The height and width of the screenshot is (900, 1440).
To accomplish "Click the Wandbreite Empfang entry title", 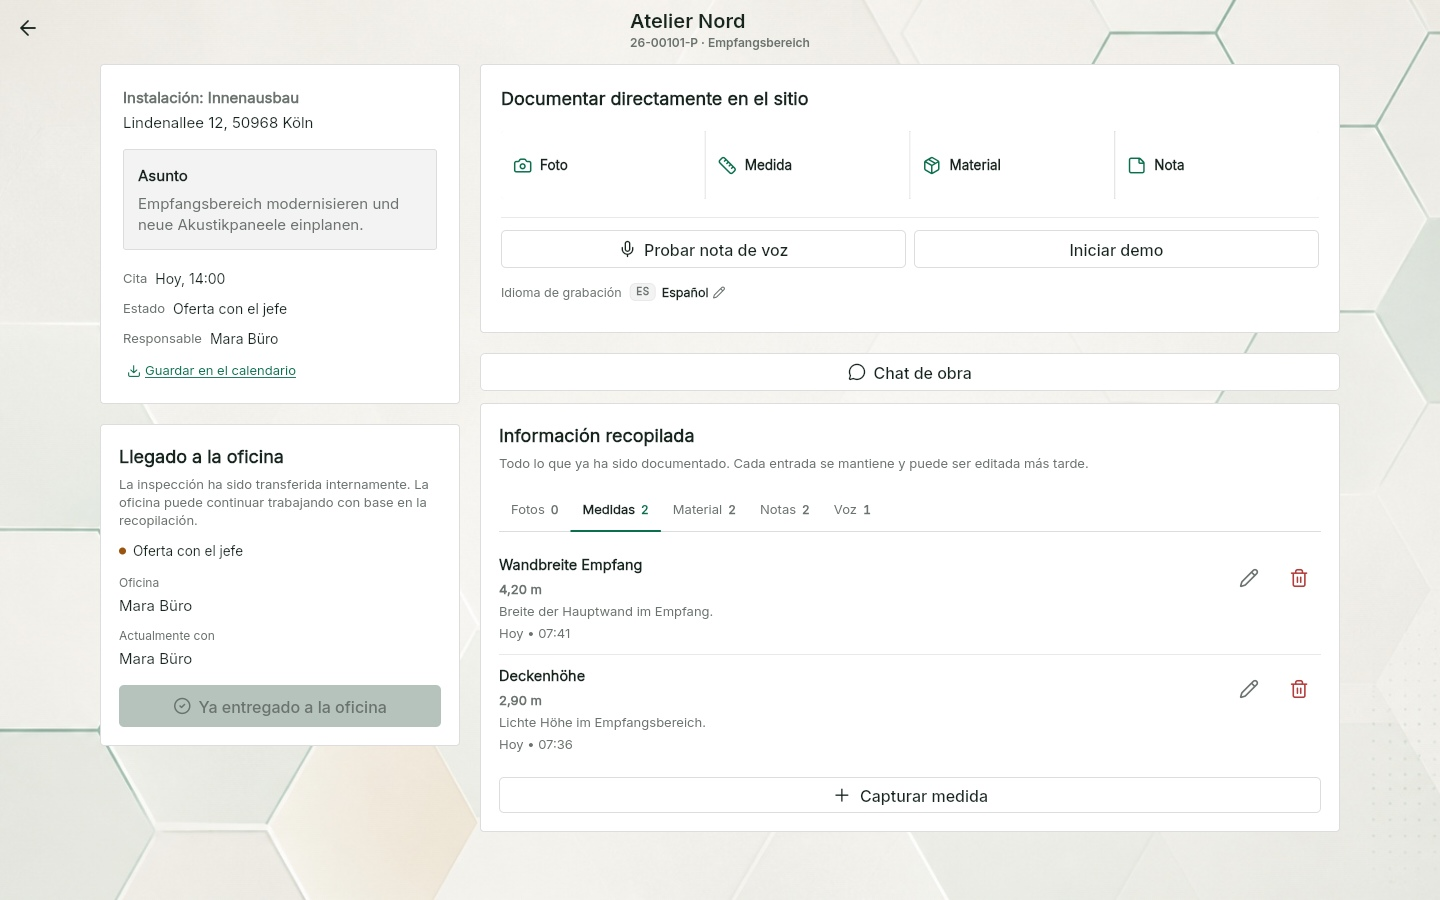I will 570,565.
